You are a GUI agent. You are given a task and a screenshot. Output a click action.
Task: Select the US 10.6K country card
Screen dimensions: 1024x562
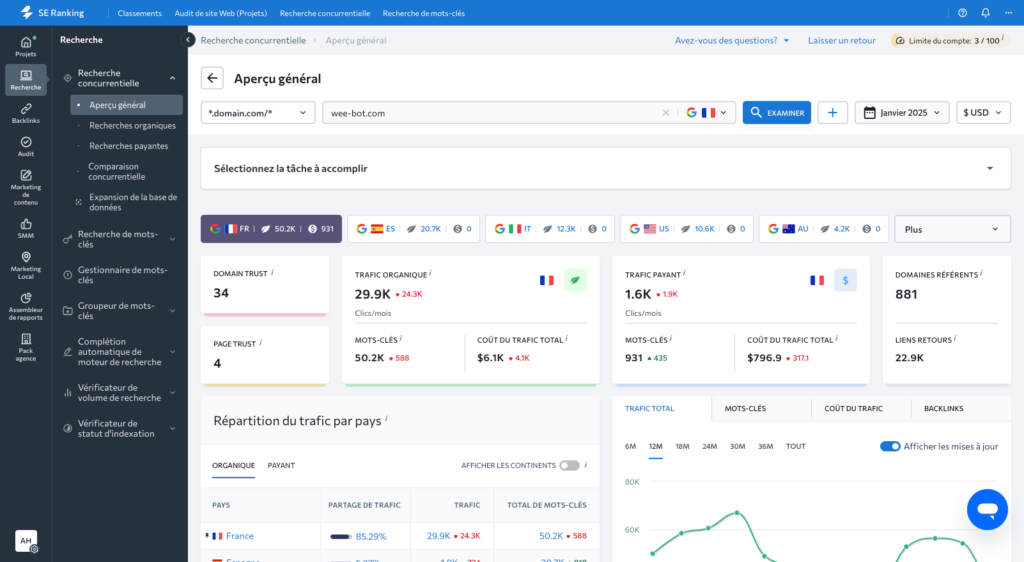point(686,229)
